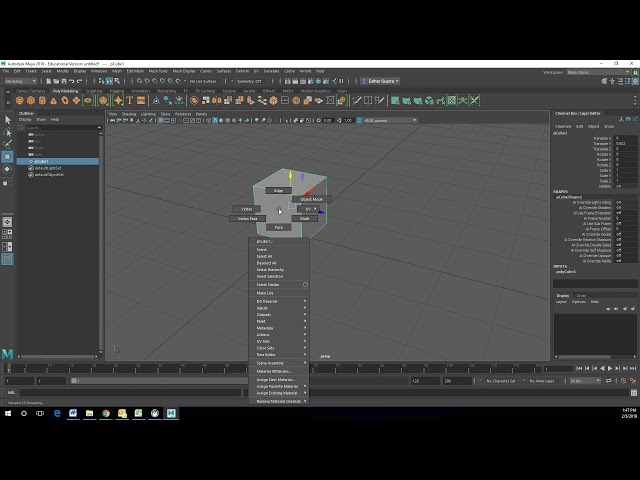This screenshot has height=480, width=640.
Task: Open the Windows Start menu
Action: [x=8, y=413]
